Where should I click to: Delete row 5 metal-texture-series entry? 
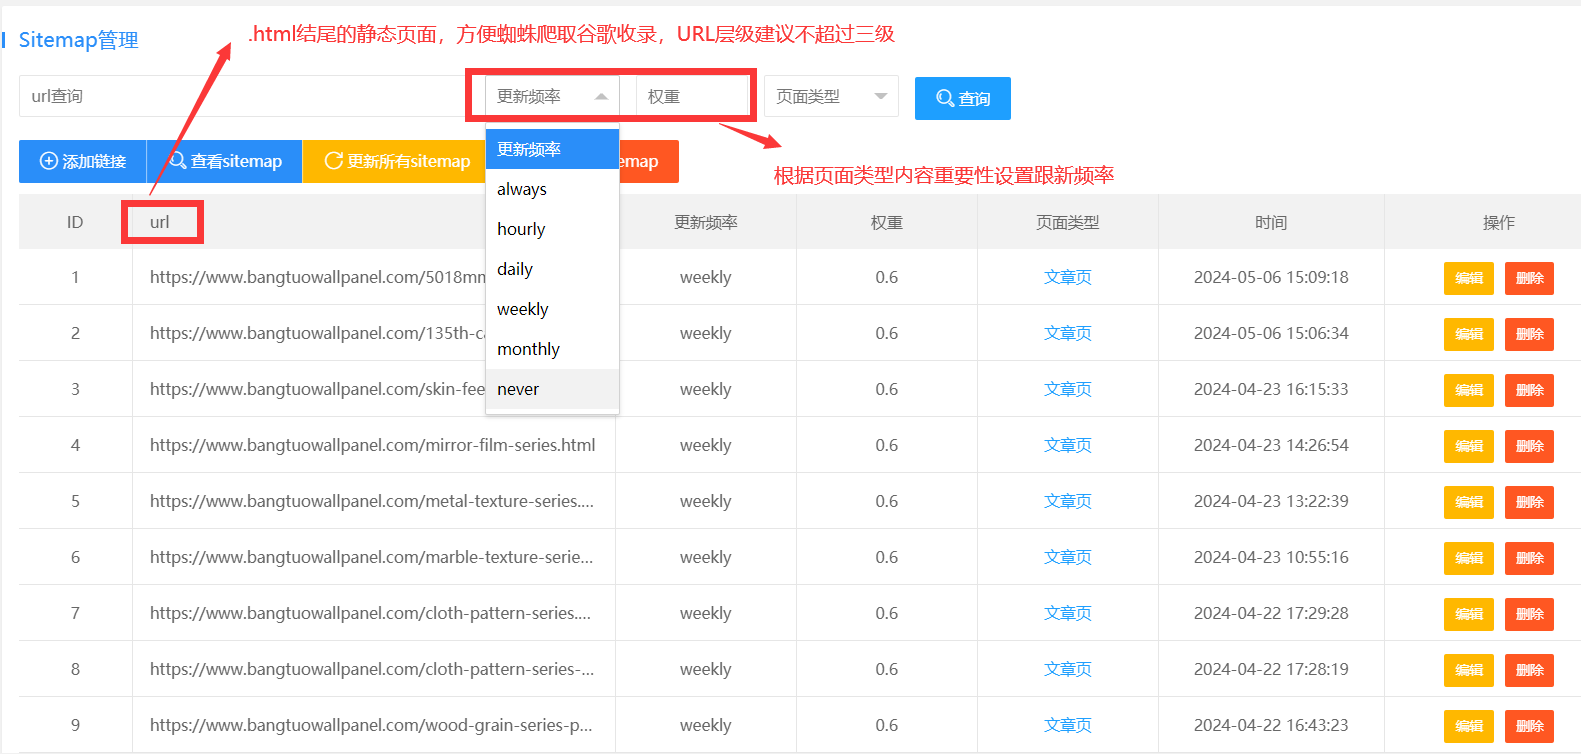pos(1529,502)
